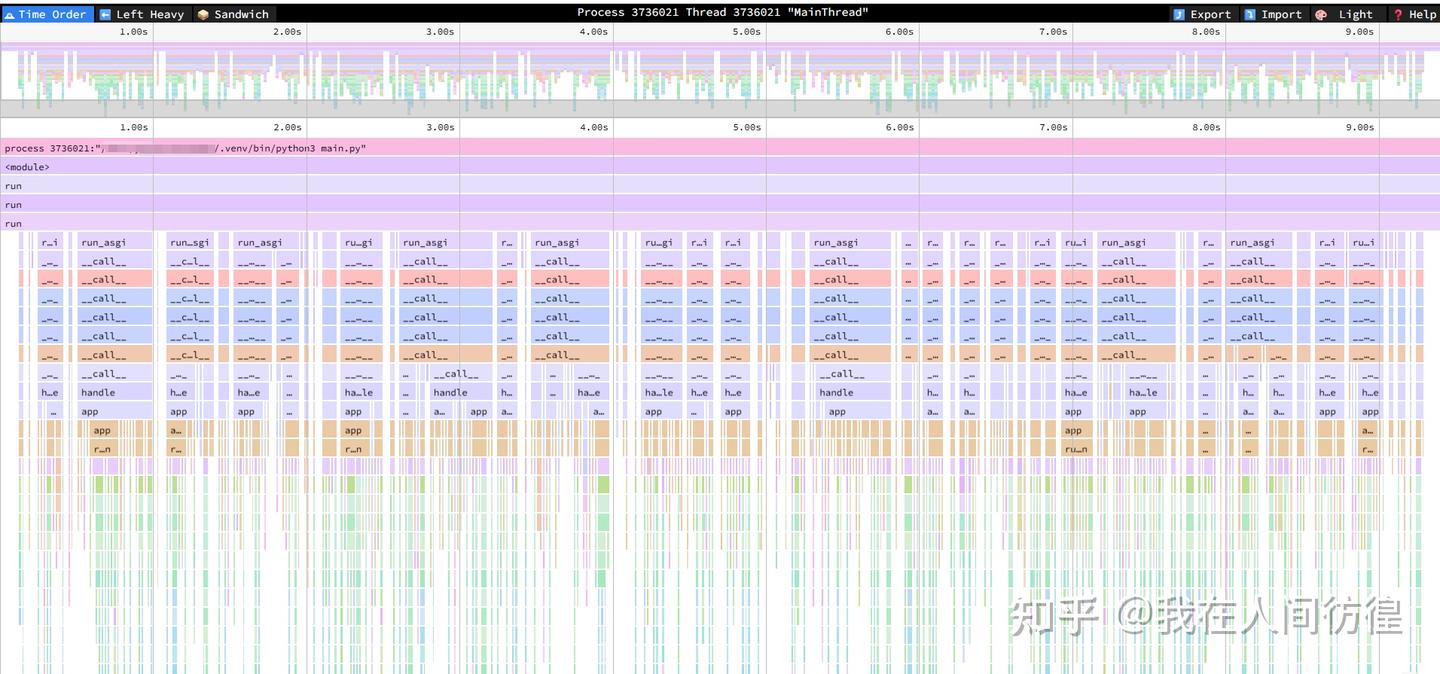Open the Help page
1440x674 pixels.
(x=1420, y=14)
